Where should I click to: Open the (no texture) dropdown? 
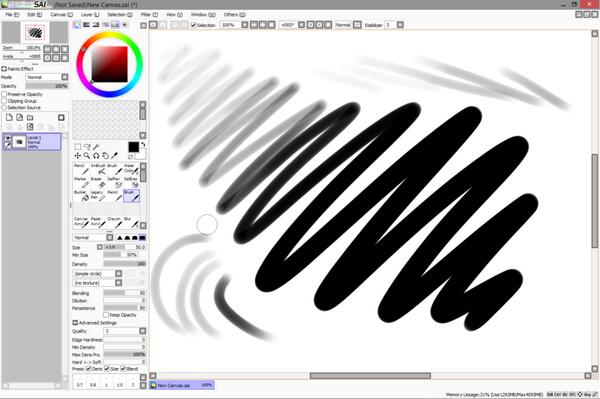tap(97, 283)
